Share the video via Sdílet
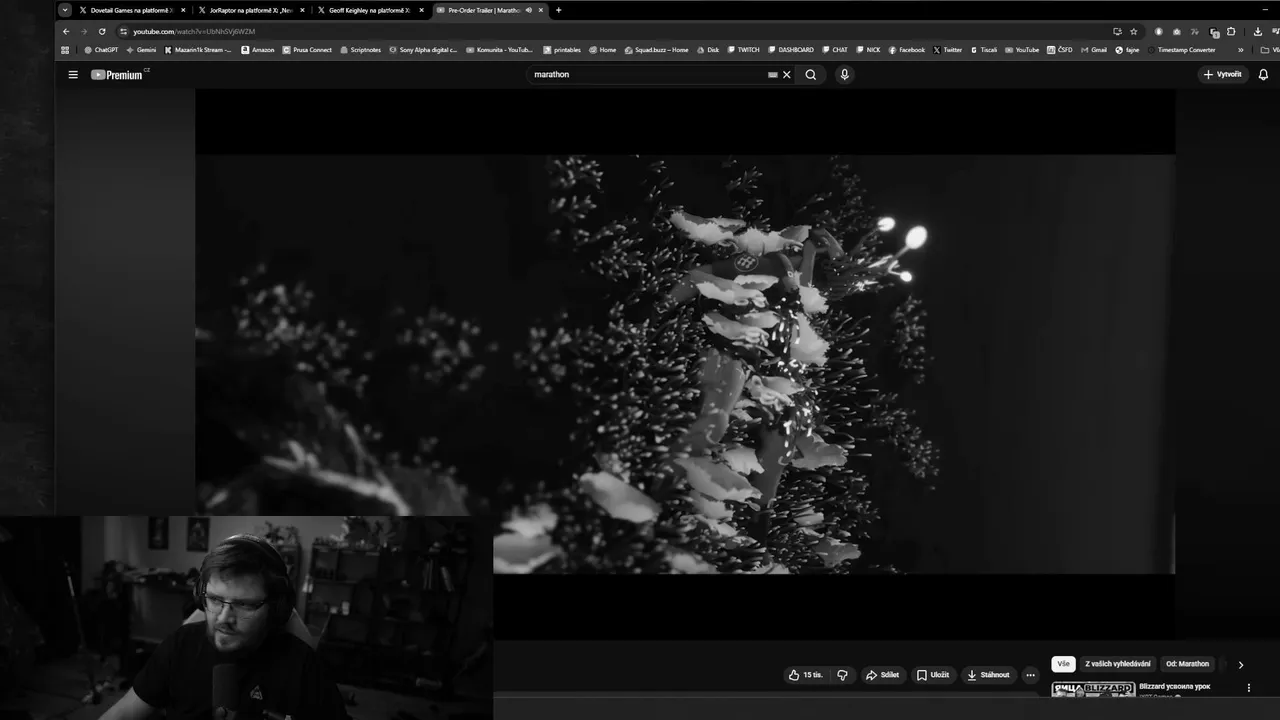The image size is (1280, 720). tap(882, 675)
